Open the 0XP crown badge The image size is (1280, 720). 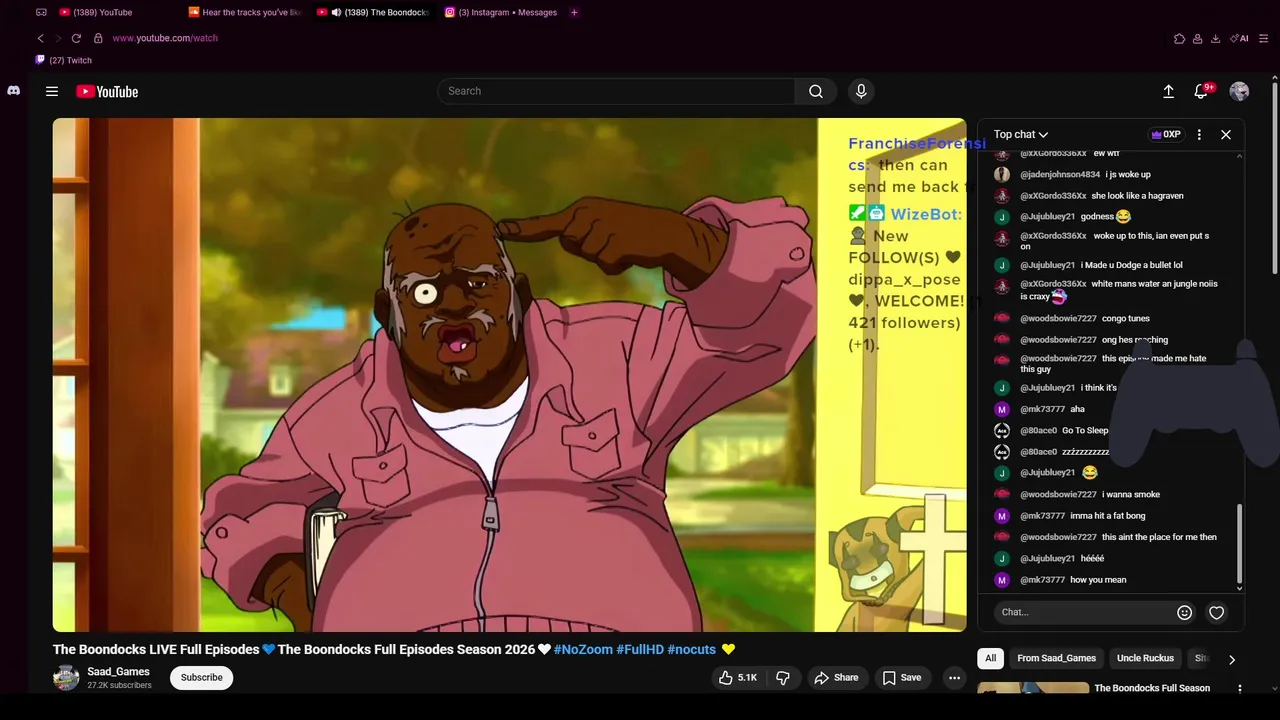[x=1166, y=134]
